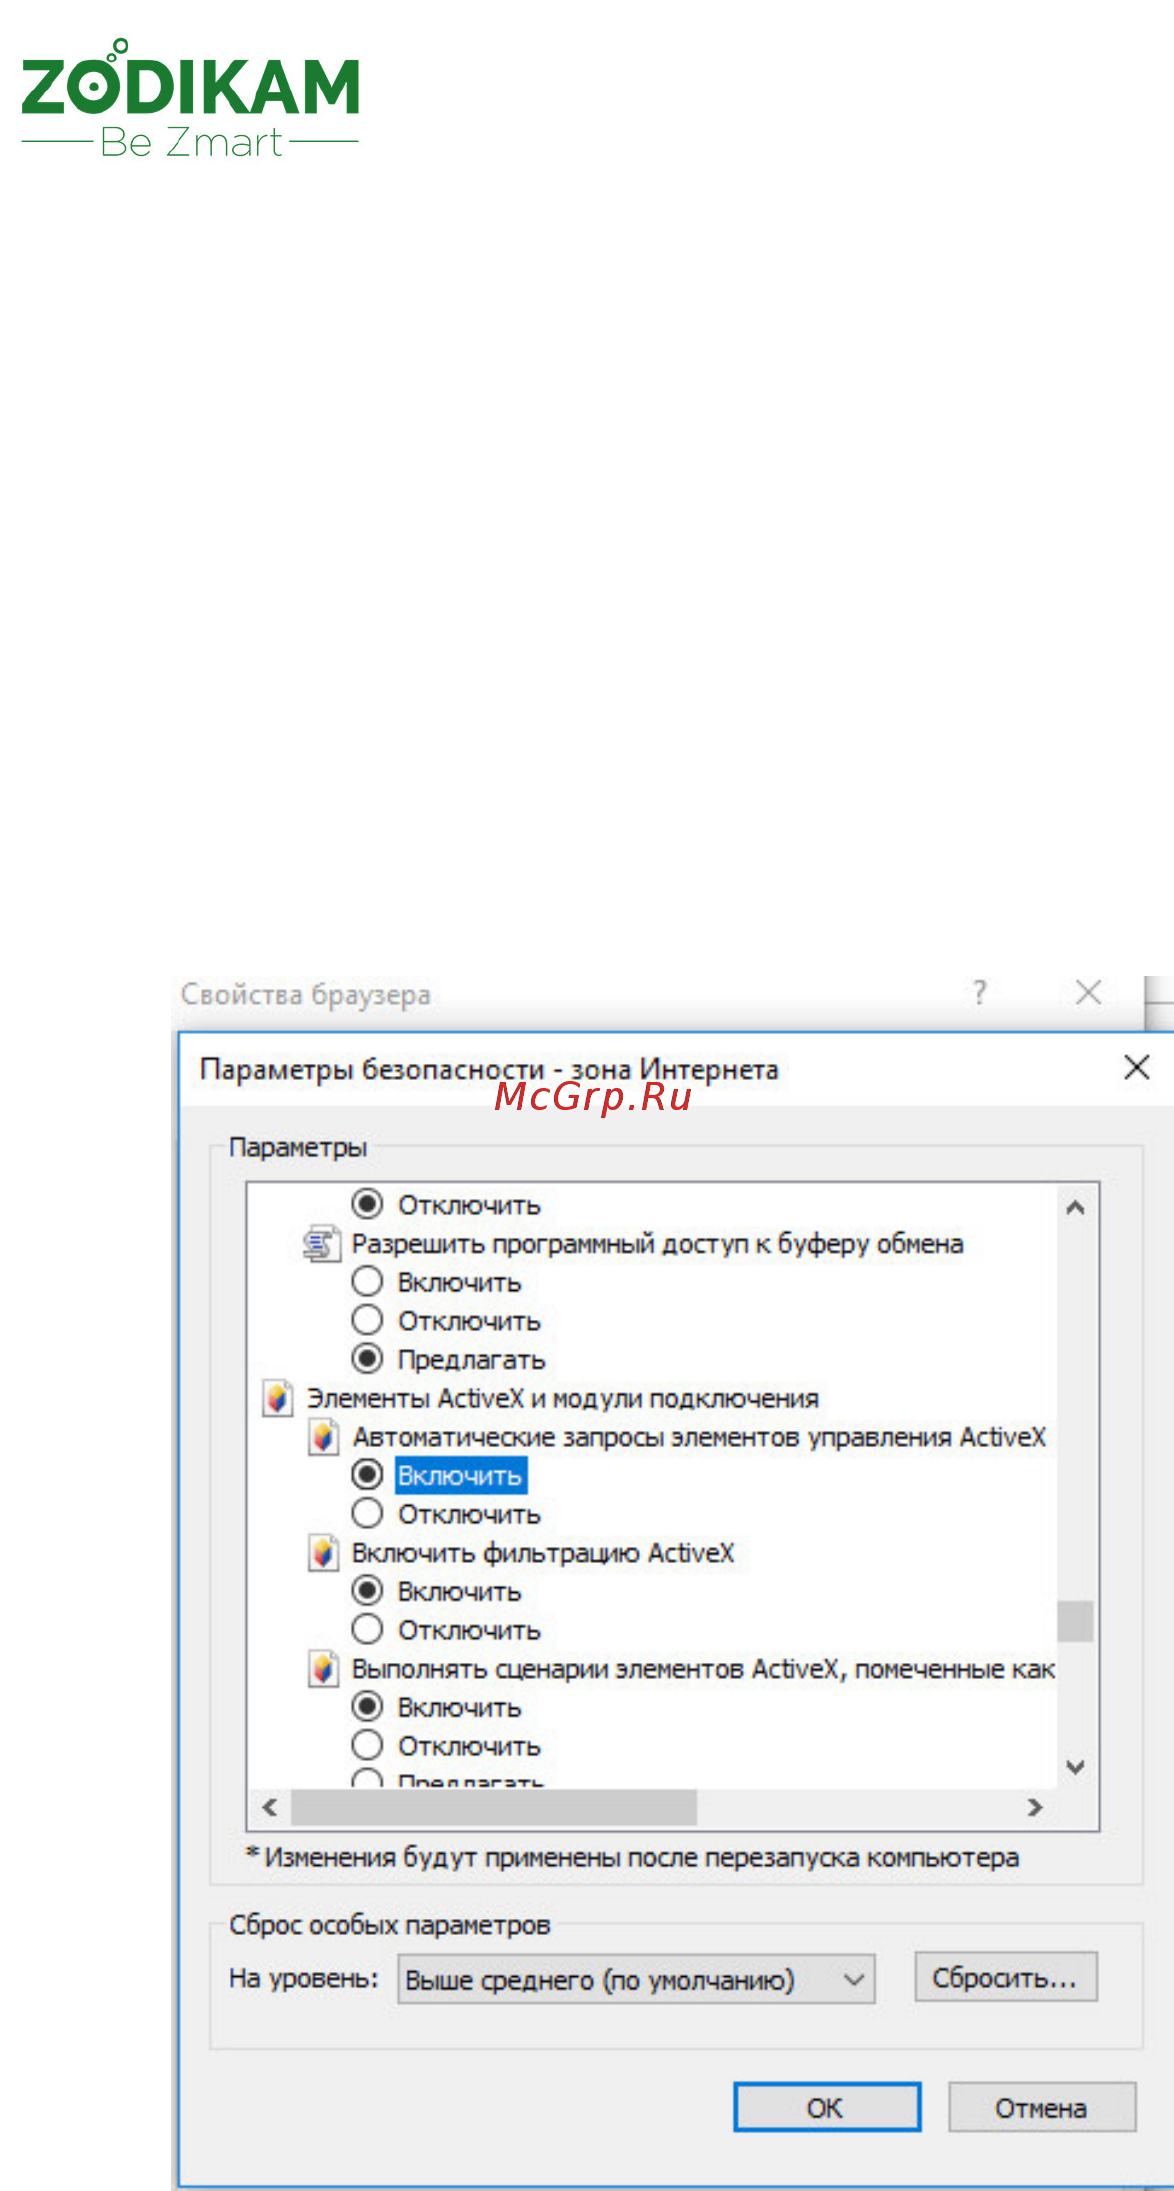
Task: Click 'Разрешить программный доступ к буферу обмена'
Action: click(x=657, y=1244)
